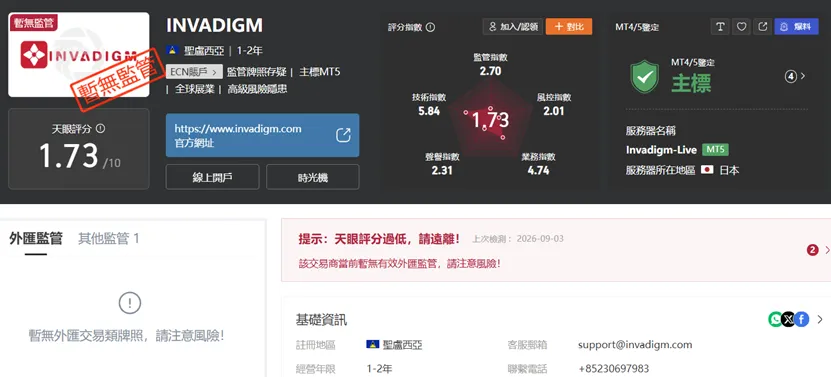This screenshot has width=831, height=377.
Task: Click the info icon beside 評分指數
Action: pyautogui.click(x=430, y=27)
